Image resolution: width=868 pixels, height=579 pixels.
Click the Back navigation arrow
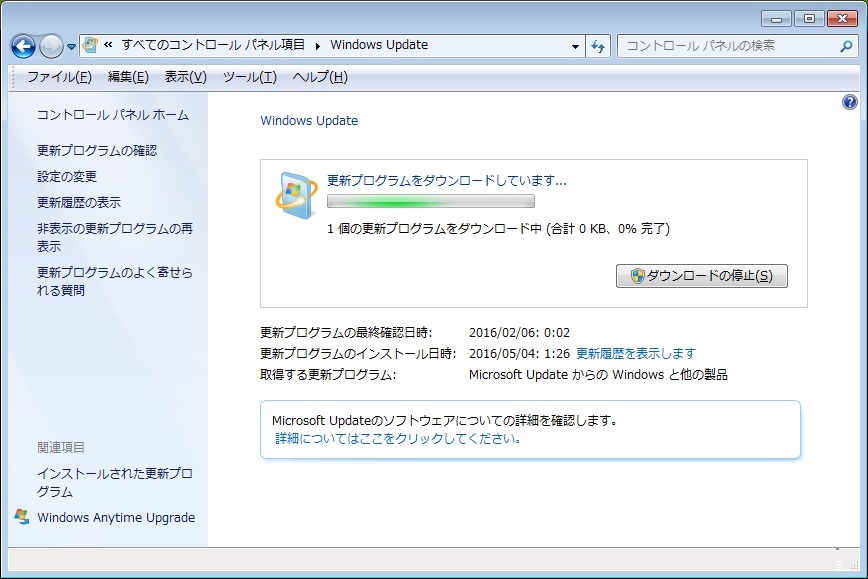point(23,46)
